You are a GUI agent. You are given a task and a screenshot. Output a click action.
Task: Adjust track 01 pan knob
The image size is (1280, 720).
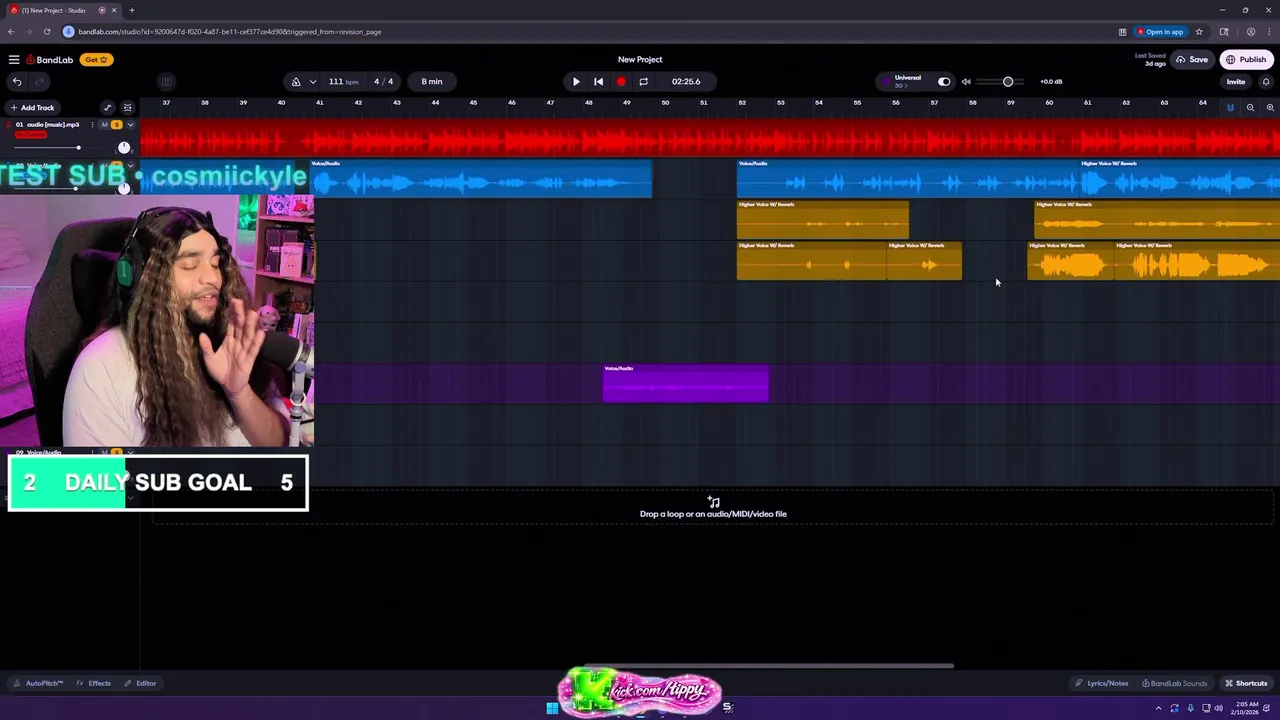coord(124,147)
